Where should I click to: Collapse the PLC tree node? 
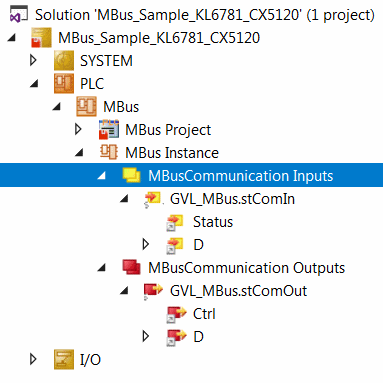click(x=34, y=83)
